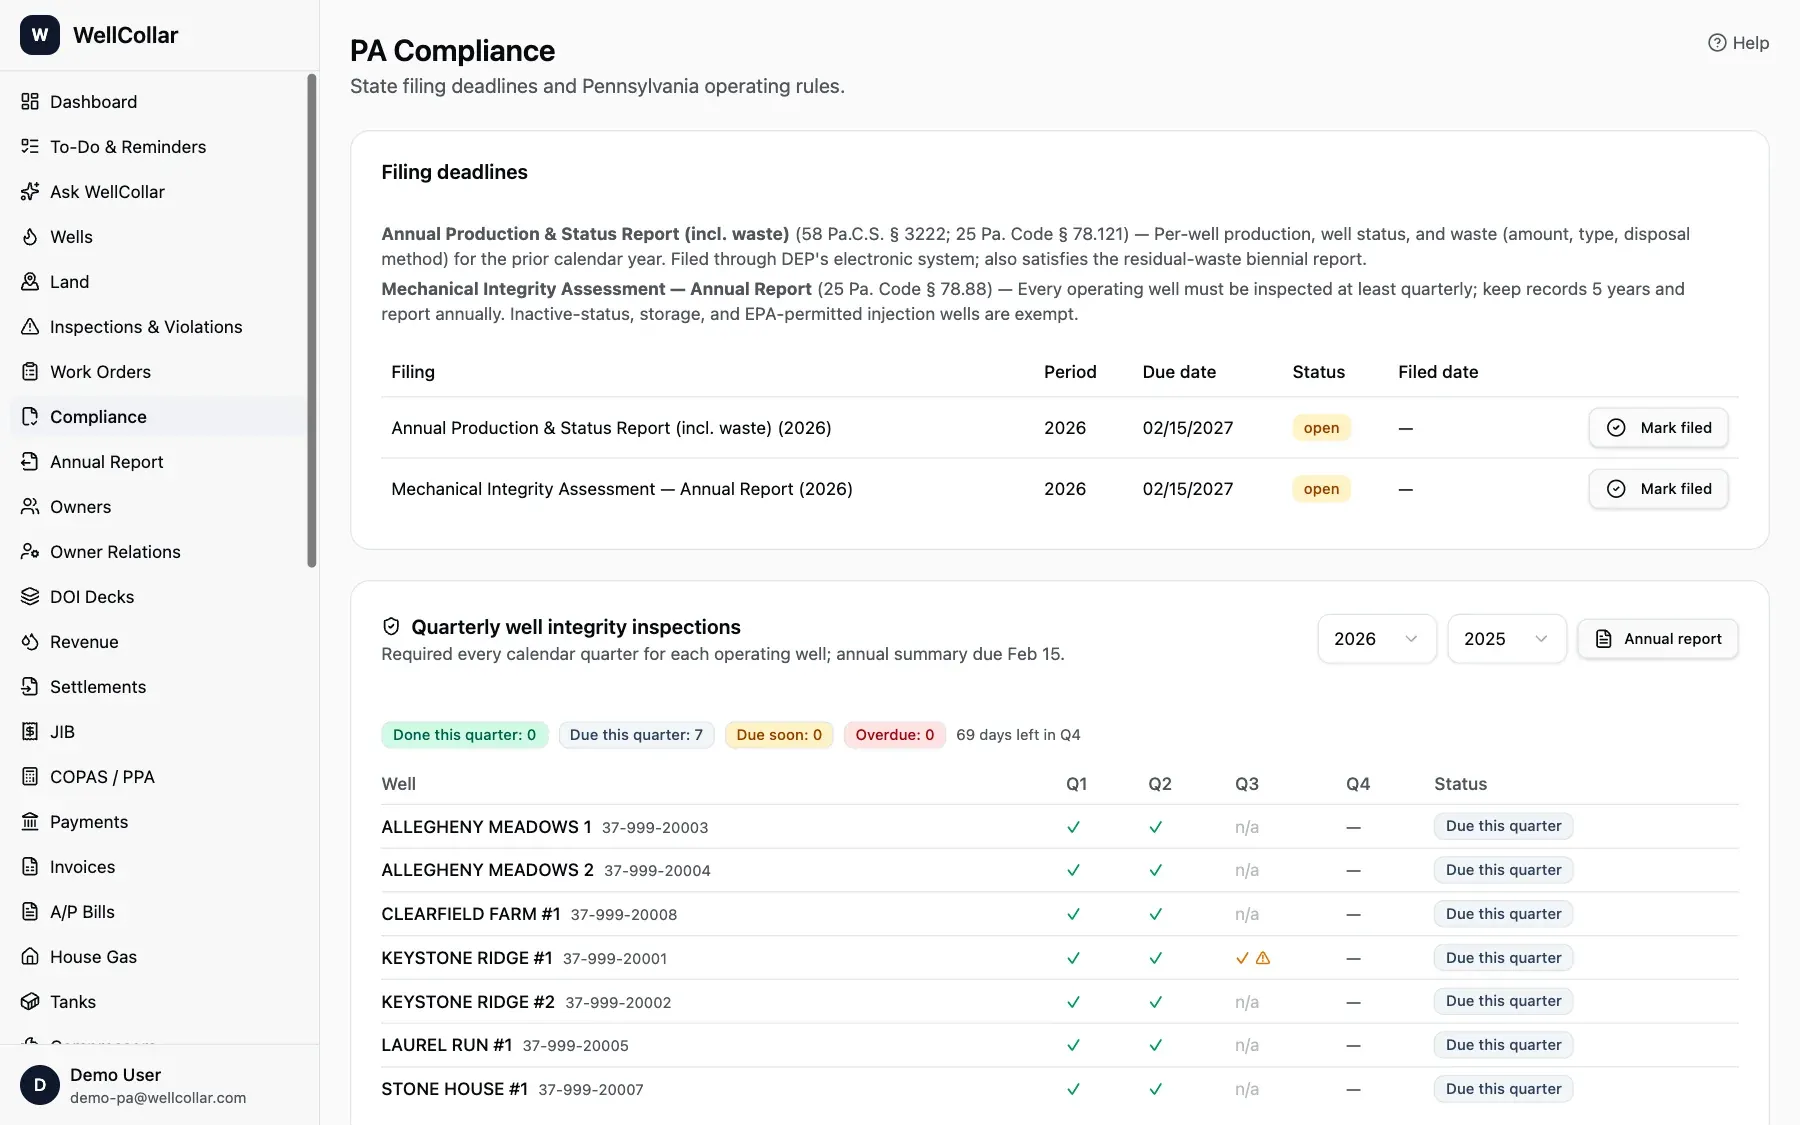Screen dimensions: 1800x1125
Task: Click the House Gas home icon
Action: click(30, 957)
